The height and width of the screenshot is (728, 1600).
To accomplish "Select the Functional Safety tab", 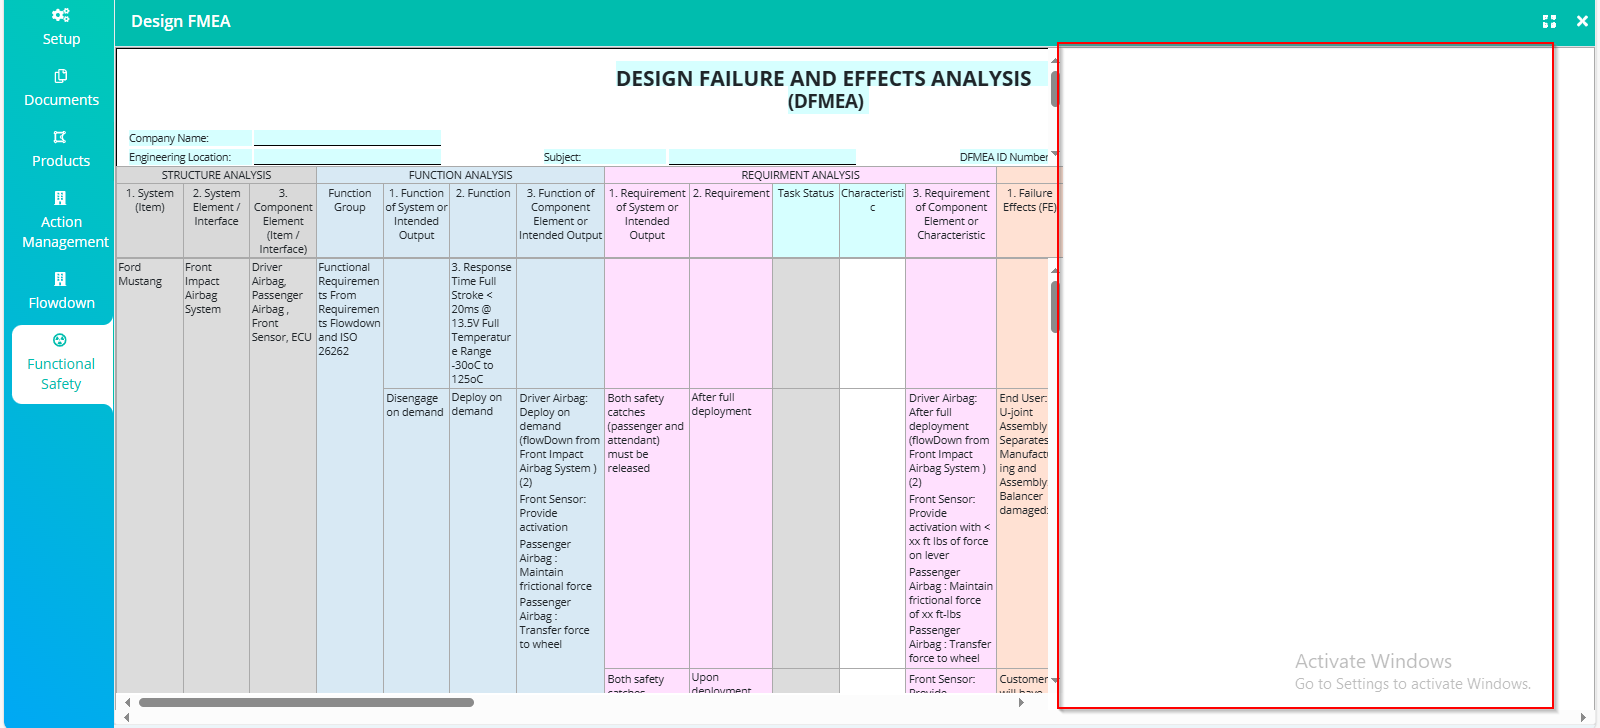I will tap(61, 363).
